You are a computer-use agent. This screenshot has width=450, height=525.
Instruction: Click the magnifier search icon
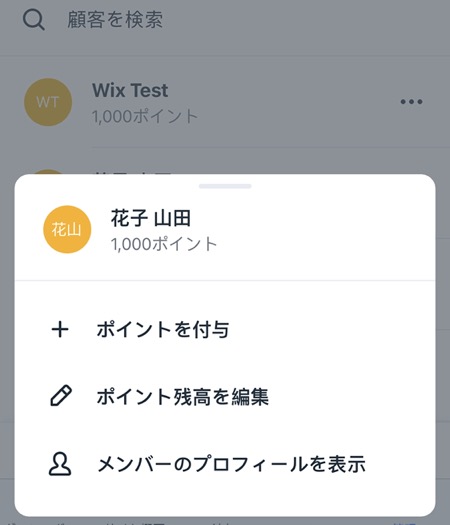click(x=33, y=20)
